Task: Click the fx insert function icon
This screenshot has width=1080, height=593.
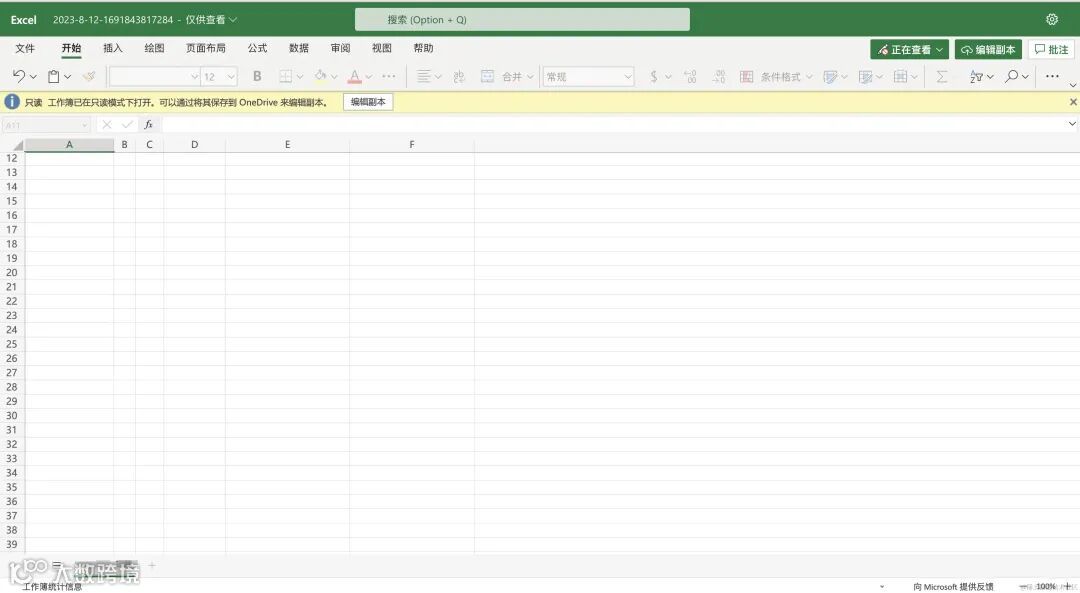Action: 148,125
